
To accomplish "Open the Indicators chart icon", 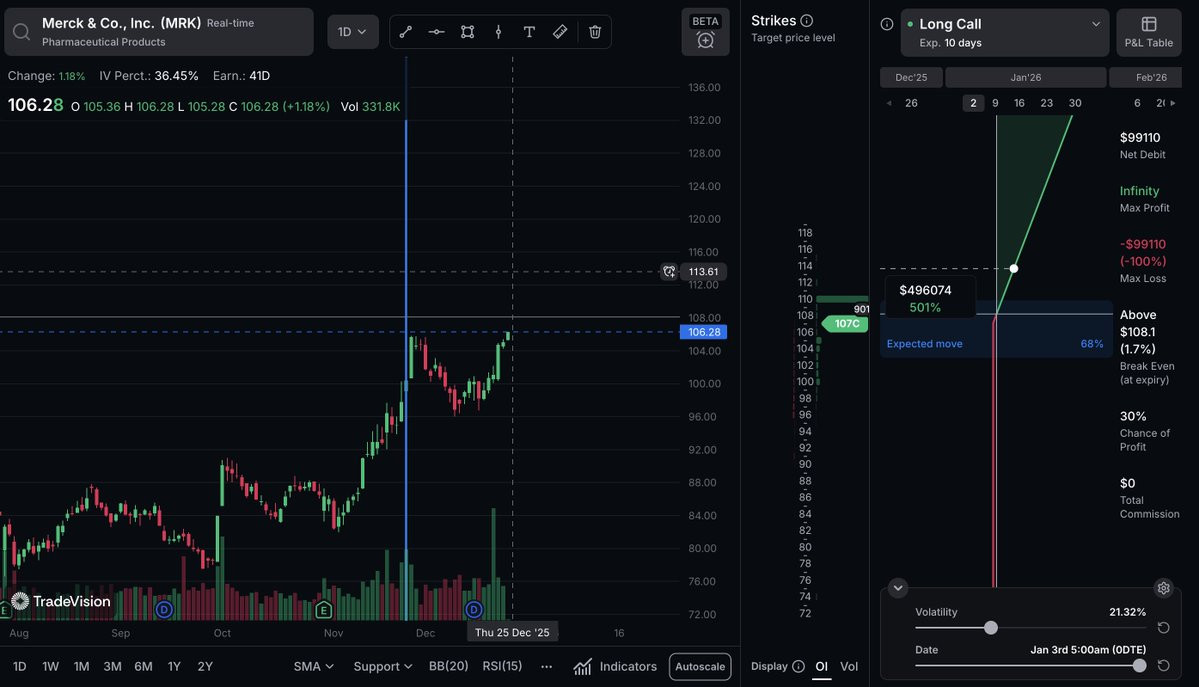I will click(583, 666).
